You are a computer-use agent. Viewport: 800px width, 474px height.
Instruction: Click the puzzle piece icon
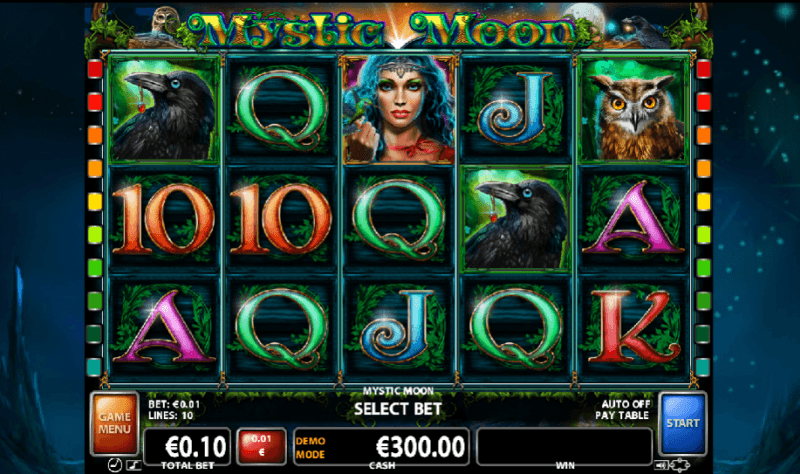pyautogui.click(x=680, y=465)
